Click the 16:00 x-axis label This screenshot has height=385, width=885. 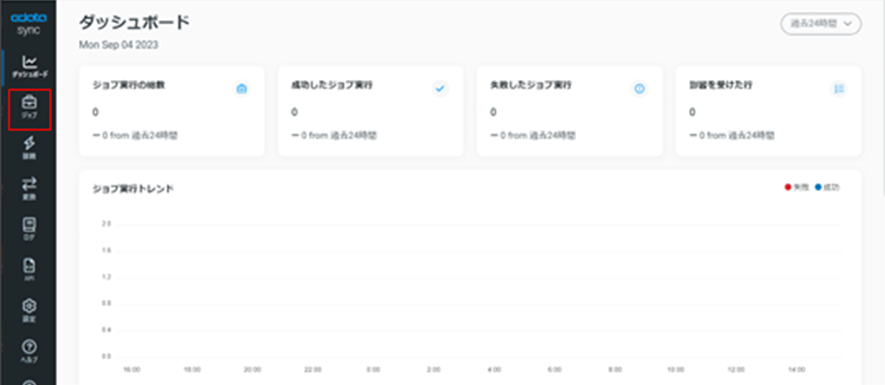[132, 370]
